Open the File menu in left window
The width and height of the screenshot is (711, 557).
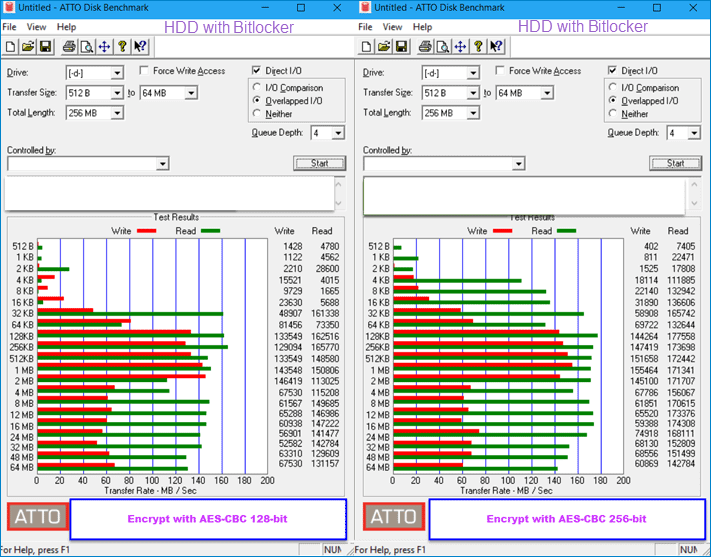9,27
